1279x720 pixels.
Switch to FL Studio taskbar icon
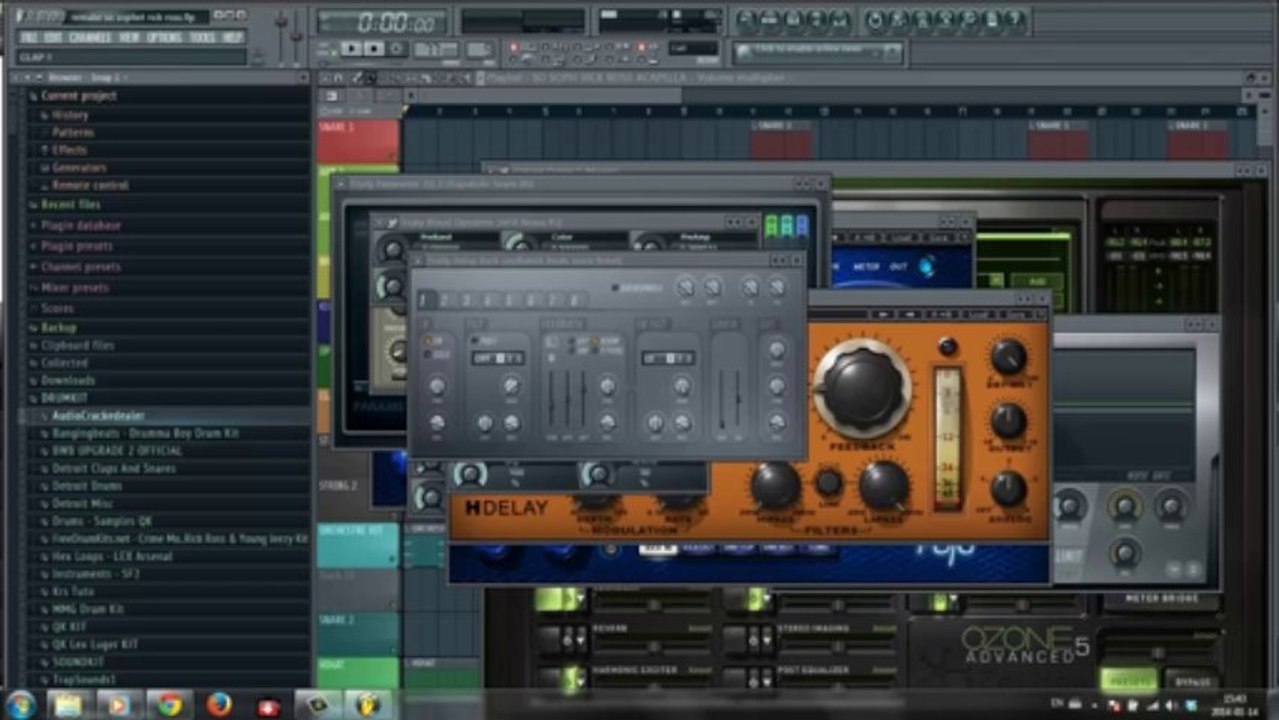point(369,704)
